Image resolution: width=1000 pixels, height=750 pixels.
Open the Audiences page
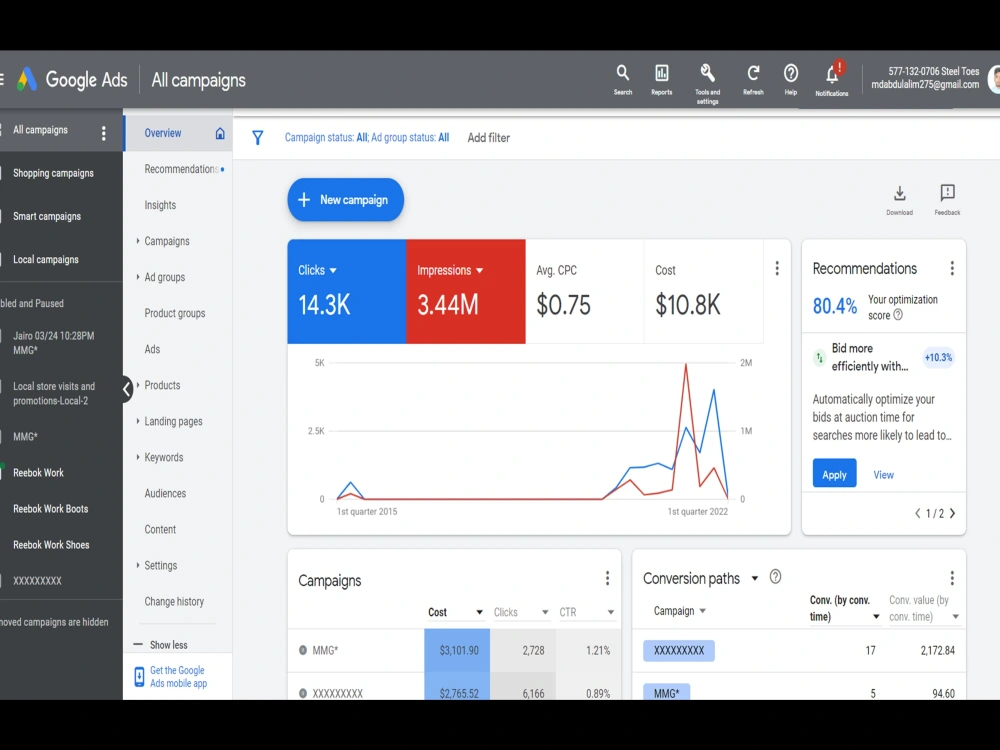165,494
